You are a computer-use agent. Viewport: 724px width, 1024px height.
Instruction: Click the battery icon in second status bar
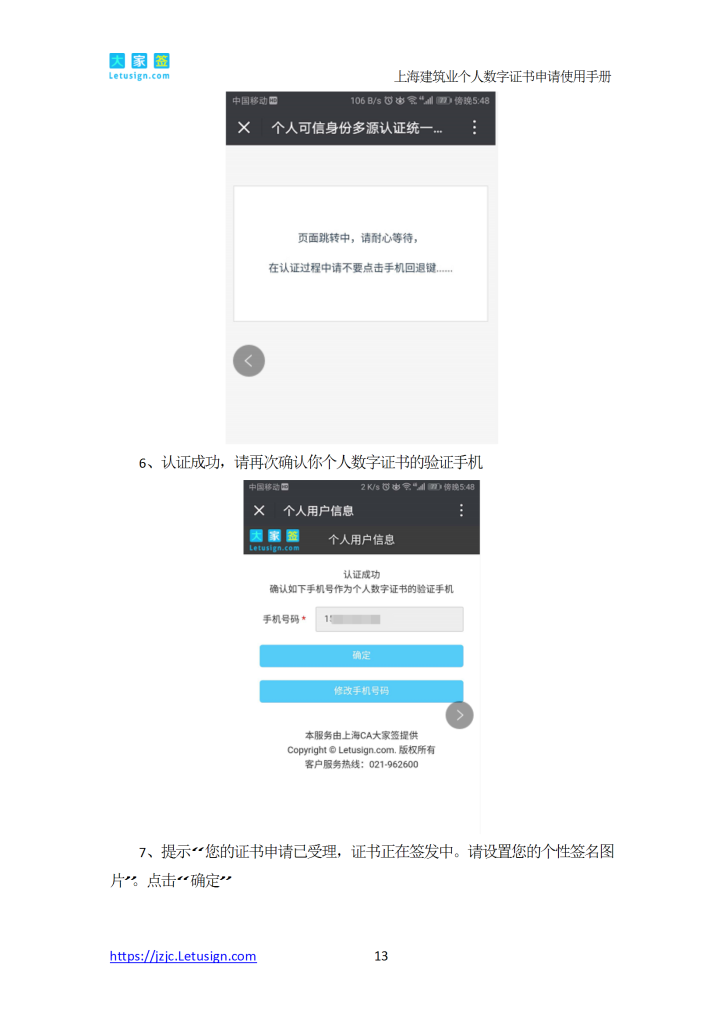[x=435, y=487]
